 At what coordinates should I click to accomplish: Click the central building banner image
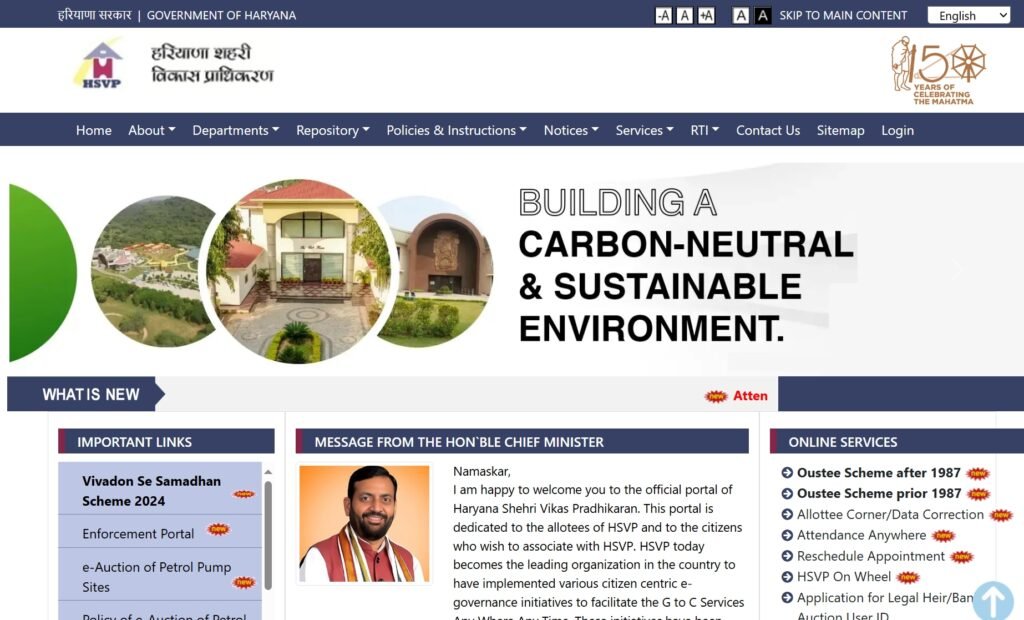(298, 271)
